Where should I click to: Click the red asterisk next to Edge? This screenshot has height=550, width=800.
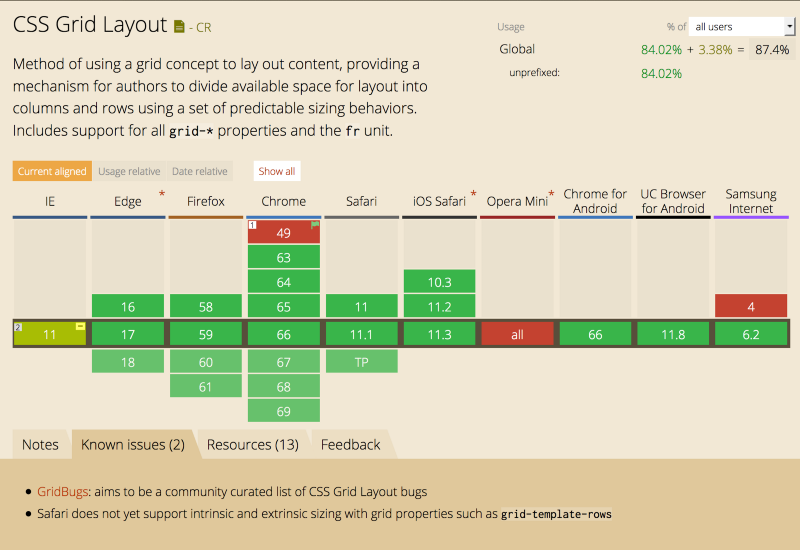click(x=162, y=194)
